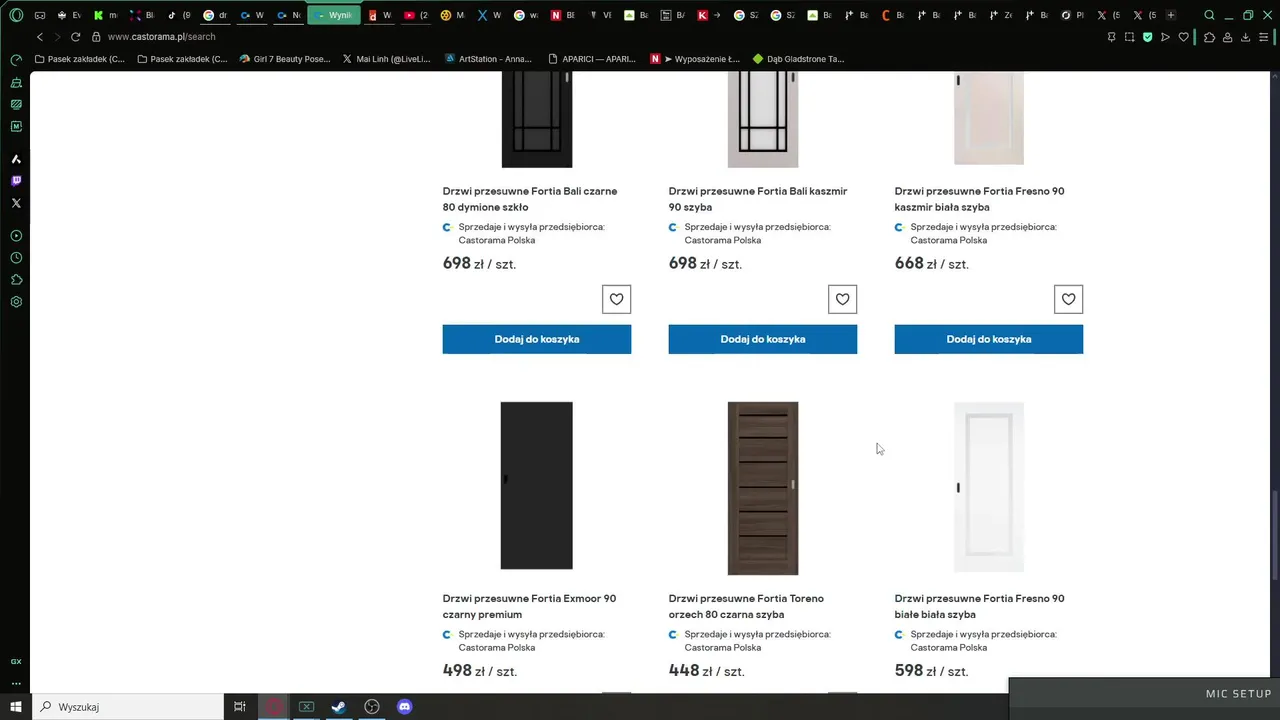
Task: Click the black Fortia Exmoor door image
Action: tap(537, 486)
